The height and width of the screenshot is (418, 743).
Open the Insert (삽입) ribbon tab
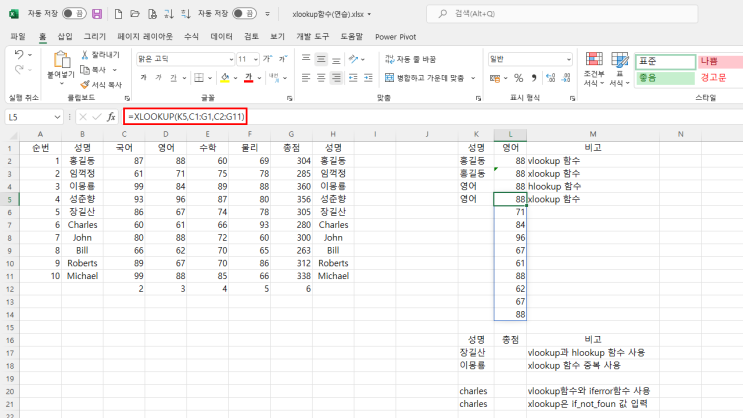click(65, 36)
